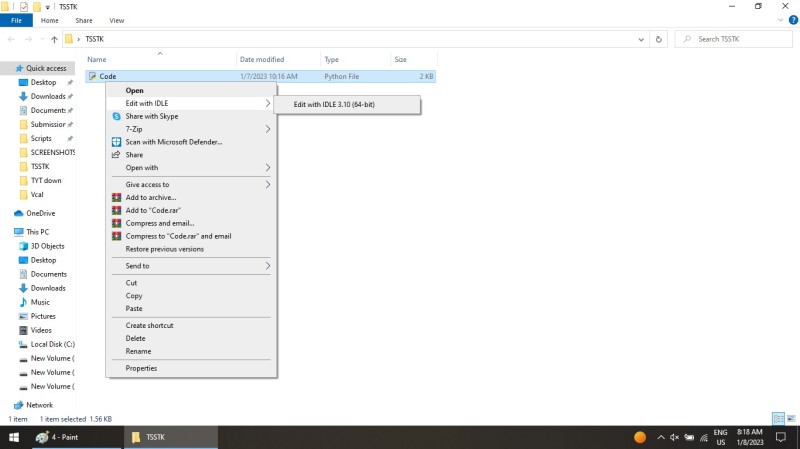
Task: Click the Skype icon beside Share with Skype
Action: [x=116, y=116]
